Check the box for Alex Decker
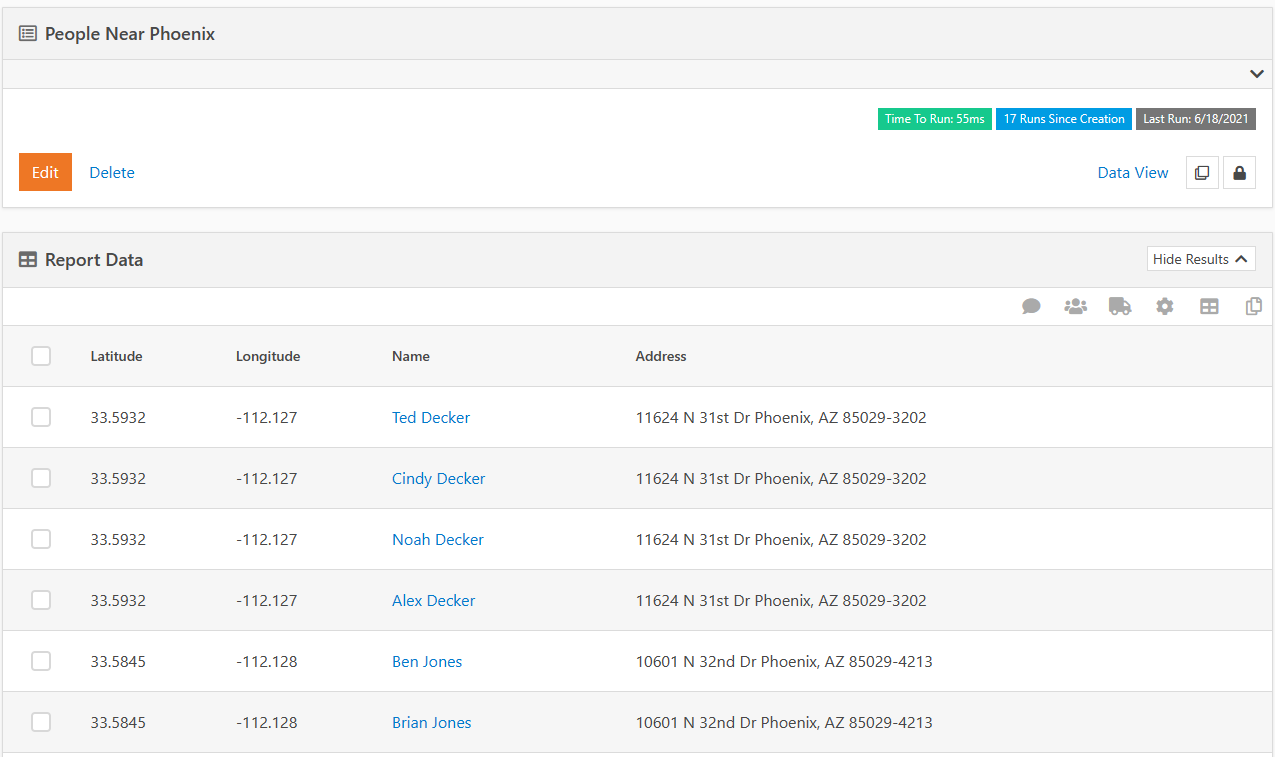 coord(41,600)
